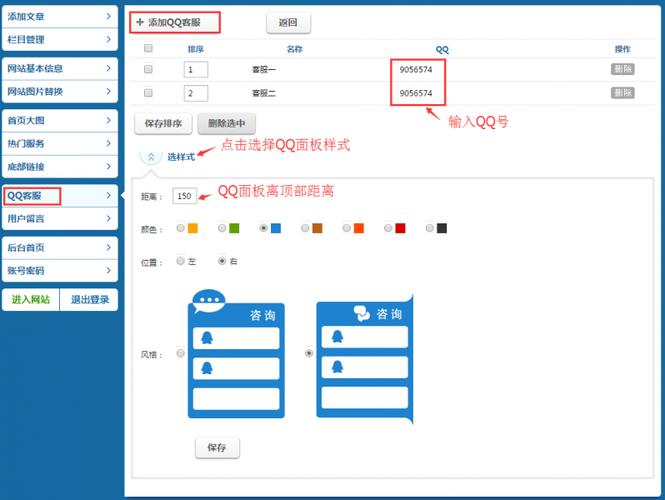Viewport: 665px width, 500px height.
Task: Click the speech-bubble style panel preview
Action: pos(236,354)
